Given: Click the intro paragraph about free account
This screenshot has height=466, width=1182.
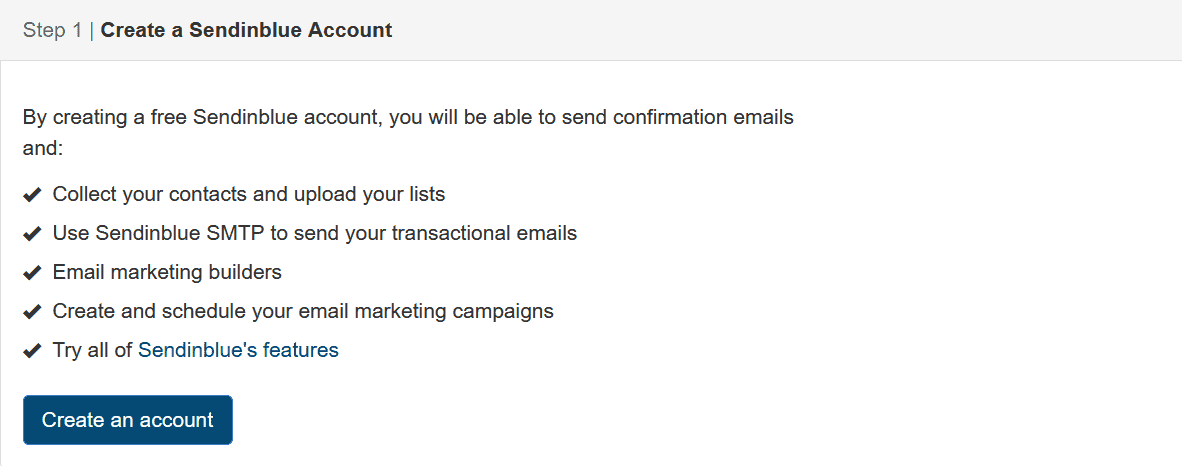Looking at the screenshot, I should point(408,133).
